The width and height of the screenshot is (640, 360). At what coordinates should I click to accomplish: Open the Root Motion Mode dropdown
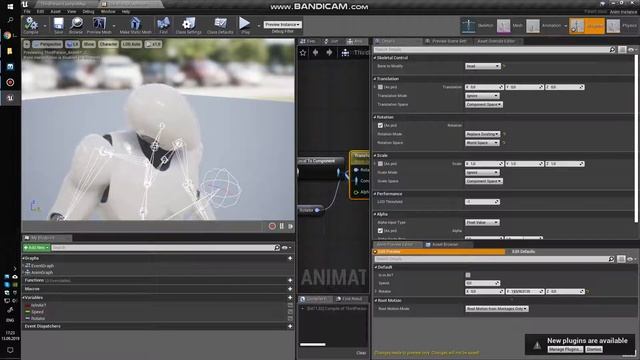click(497, 309)
